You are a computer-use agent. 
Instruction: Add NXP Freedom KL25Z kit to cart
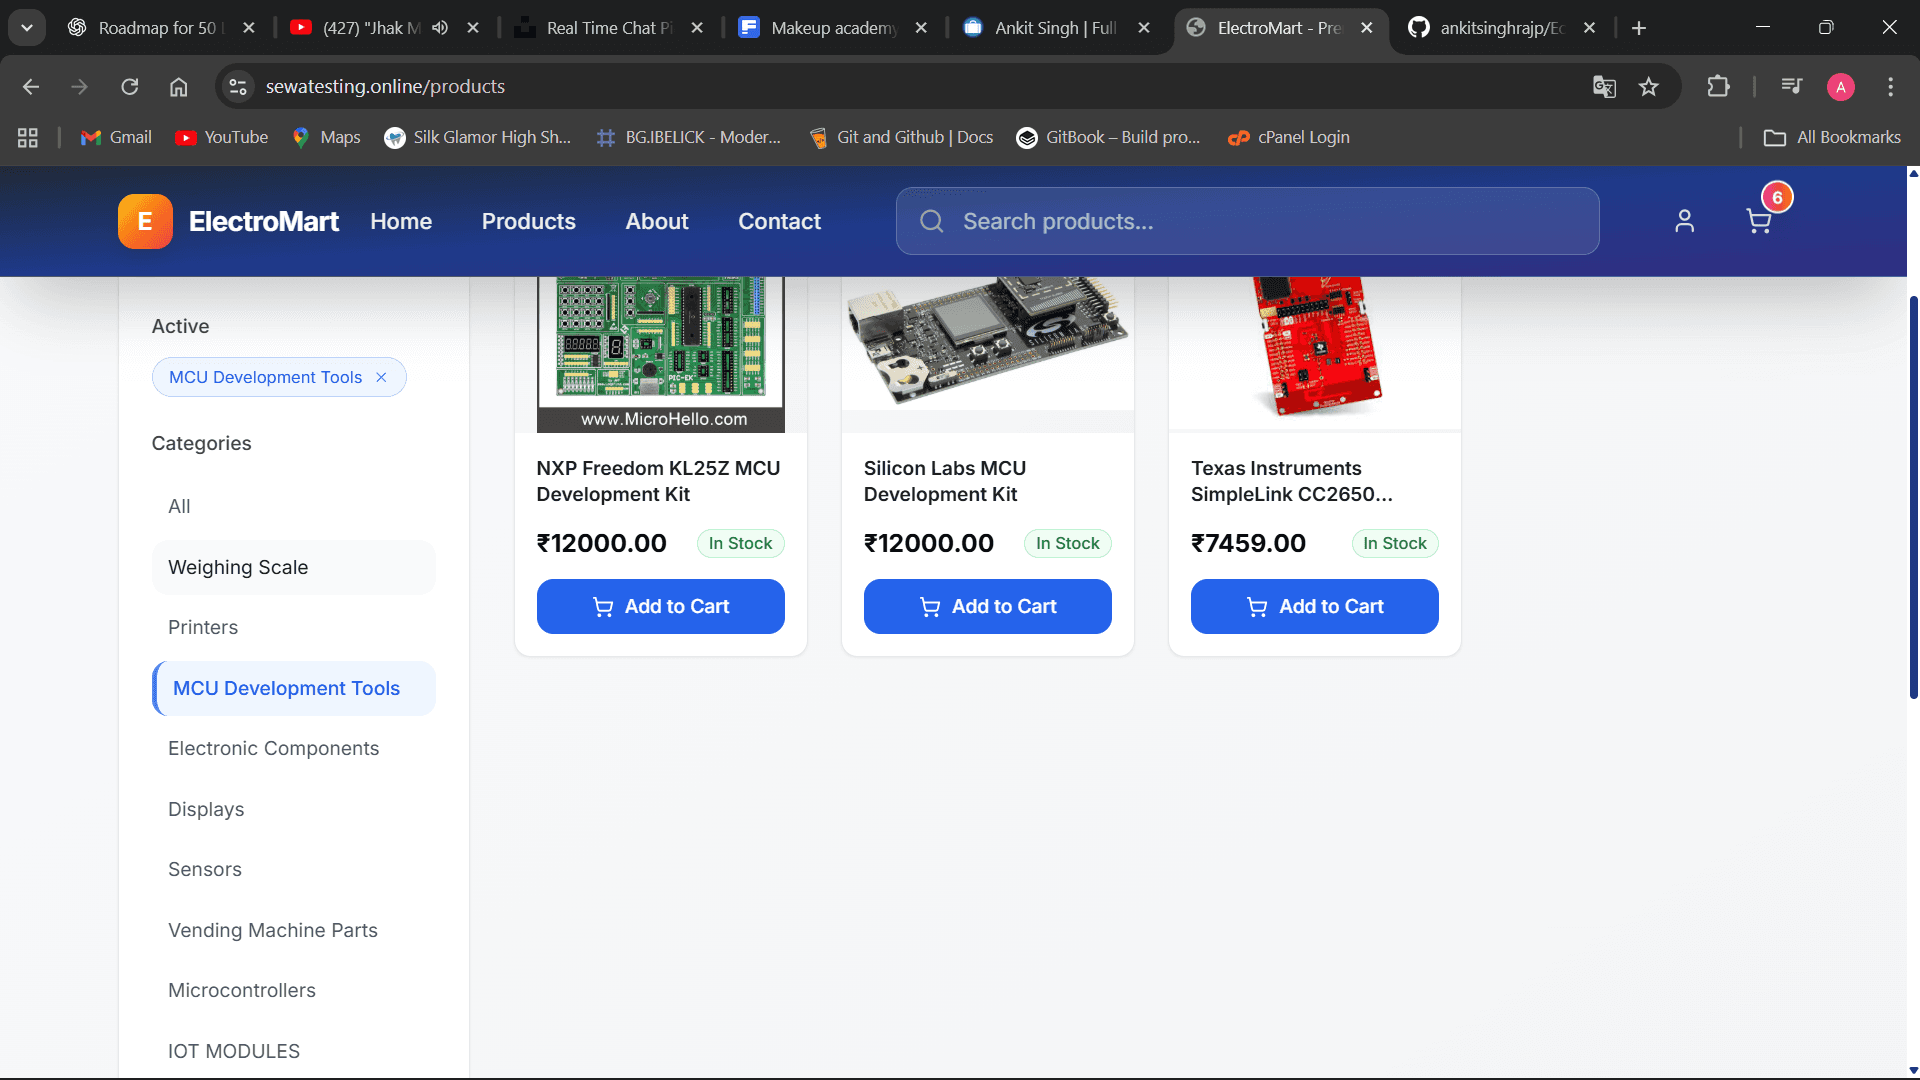(660, 606)
